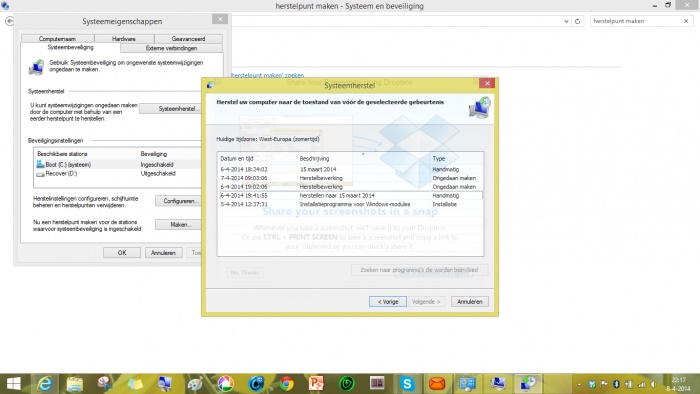Open the blue C app in taskbar
Viewport: 700px width, 394px height.
pyautogui.click(x=256, y=384)
